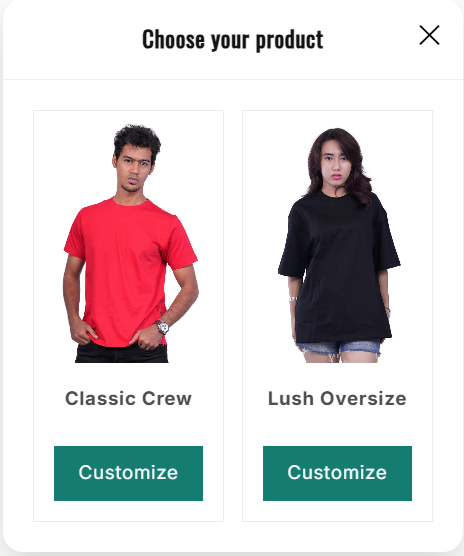Click the Choose your product heading
Image resolution: width=464 pixels, height=556 pixels.
pyautogui.click(x=233, y=39)
